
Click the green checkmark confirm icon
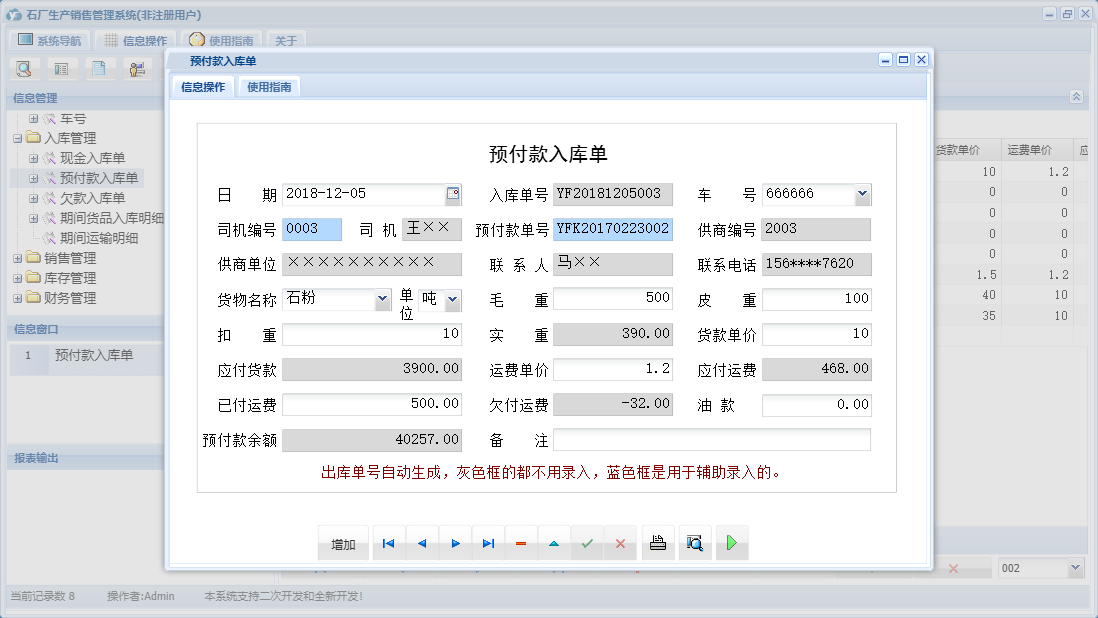pos(587,543)
